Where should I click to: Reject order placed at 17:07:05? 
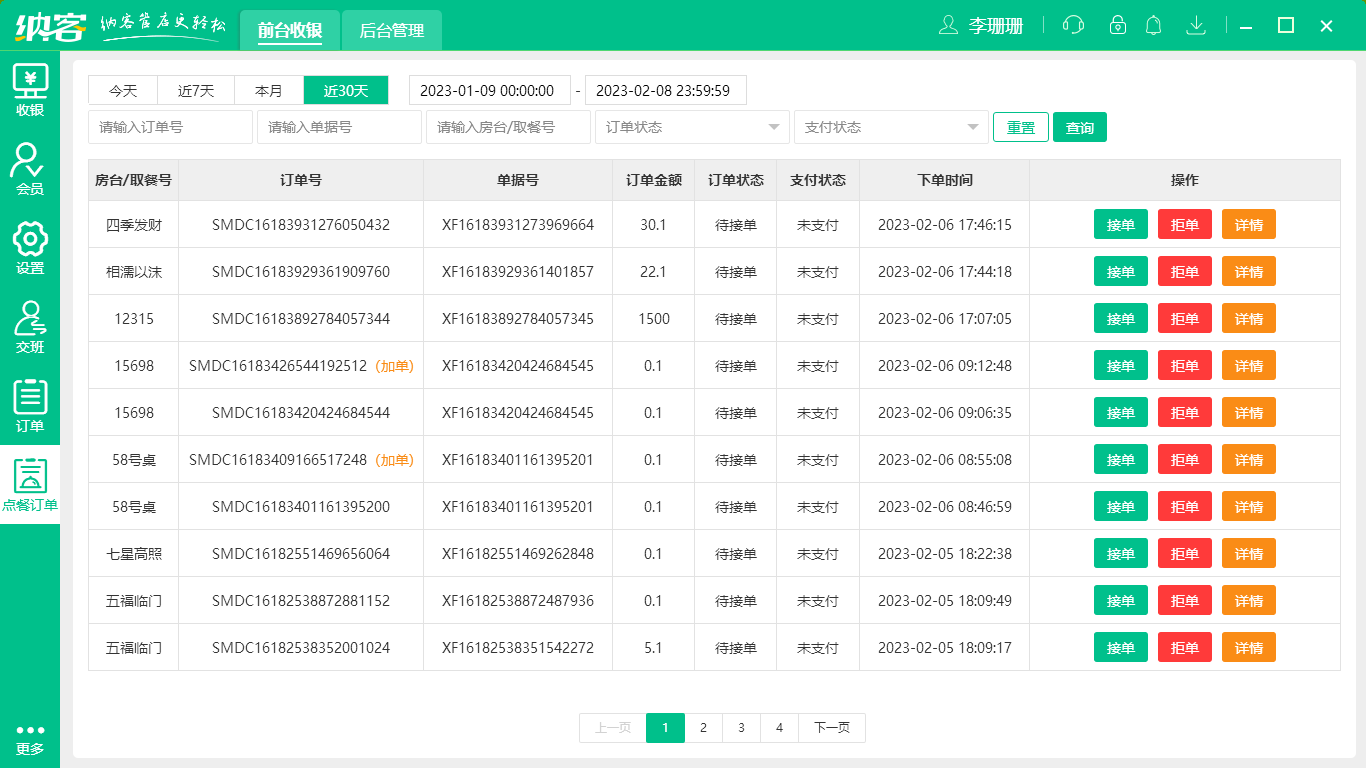point(1185,319)
